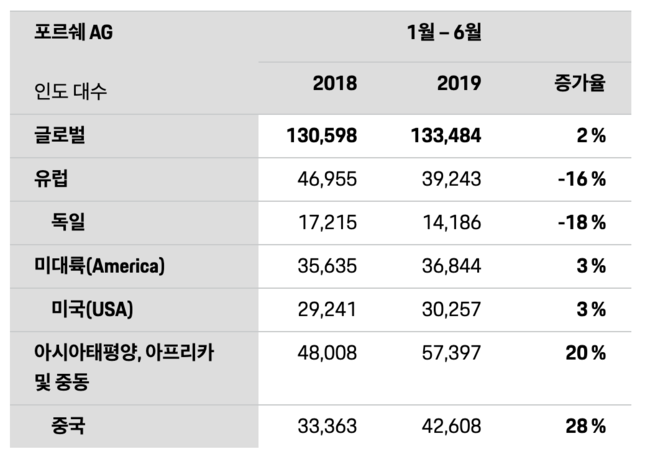
Task: Select China's 2019 value 42,608
Action: [450, 426]
